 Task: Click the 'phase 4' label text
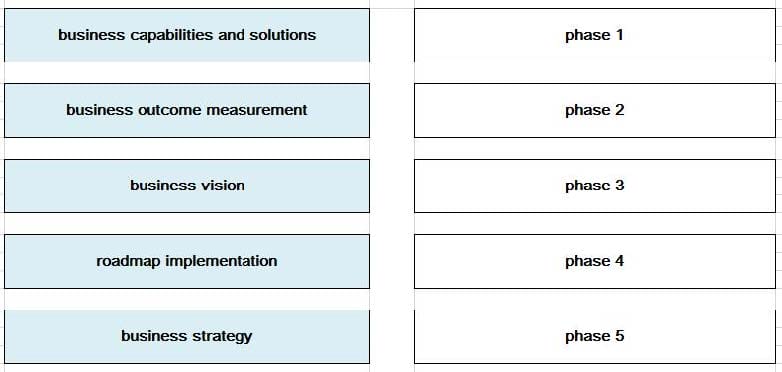click(594, 261)
